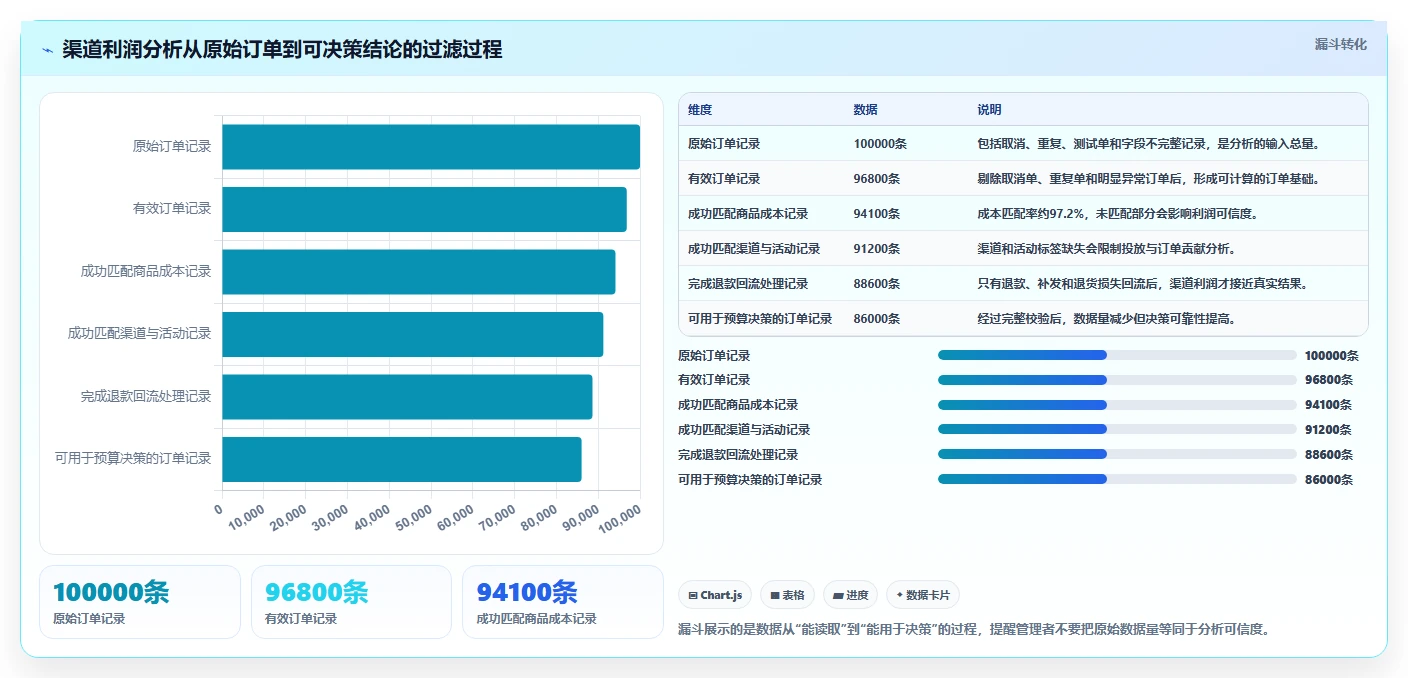
Task: Click the lightning icon beside the title
Action: pyautogui.click(x=47, y=50)
